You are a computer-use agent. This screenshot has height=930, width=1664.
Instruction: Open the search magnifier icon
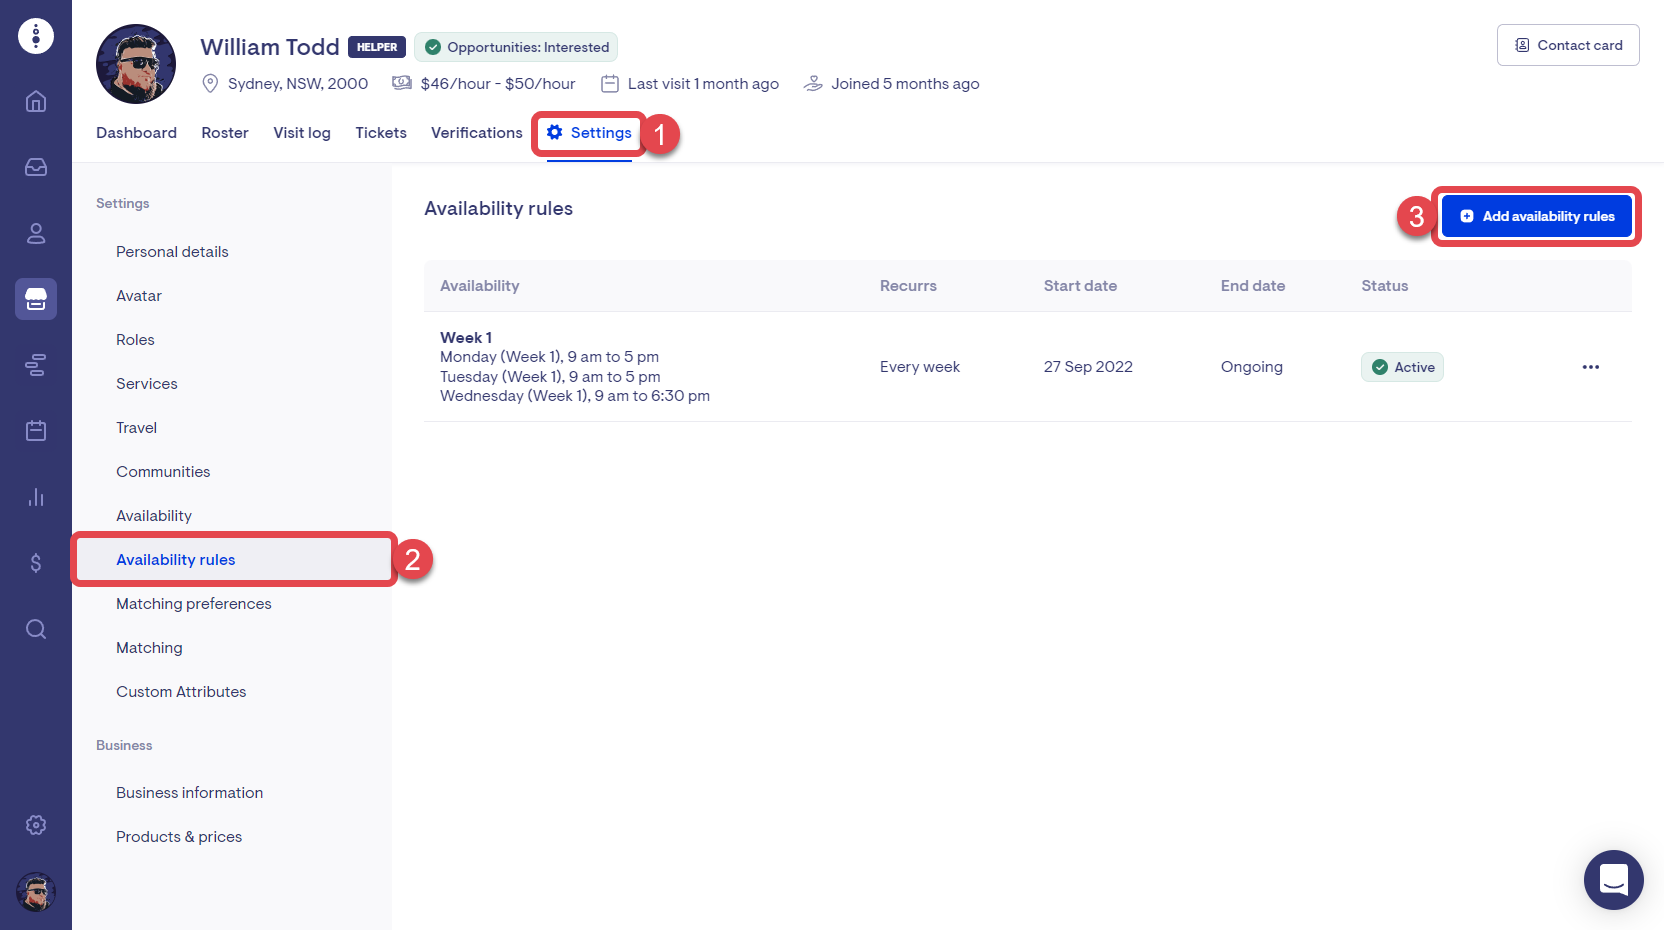(x=36, y=629)
